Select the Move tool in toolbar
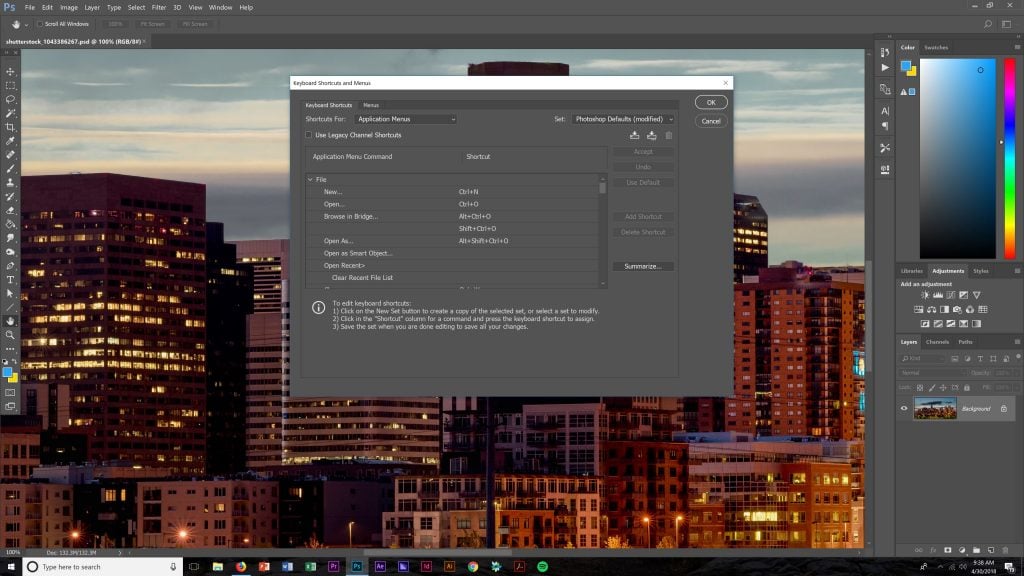The height and width of the screenshot is (576, 1024). point(10,72)
